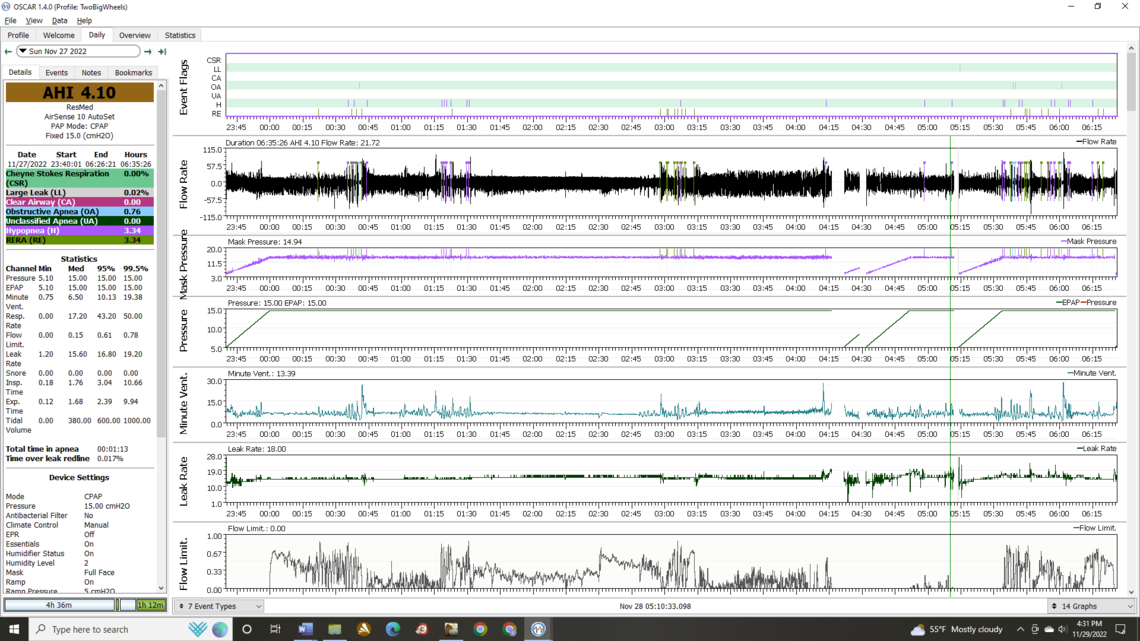
Task: Select the 4h 36m session bar
Action: click(x=59, y=605)
